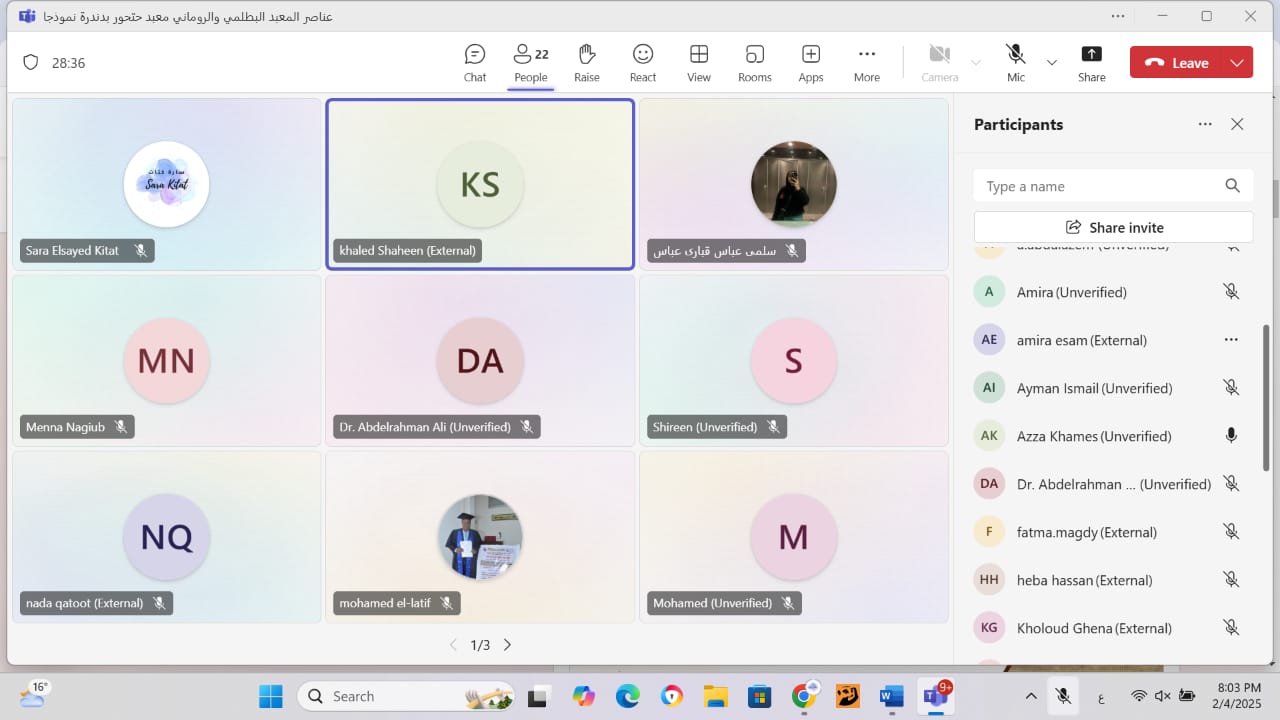The image size is (1280, 720).
Task: Show hidden icons in the system tray
Action: pyautogui.click(x=1031, y=696)
